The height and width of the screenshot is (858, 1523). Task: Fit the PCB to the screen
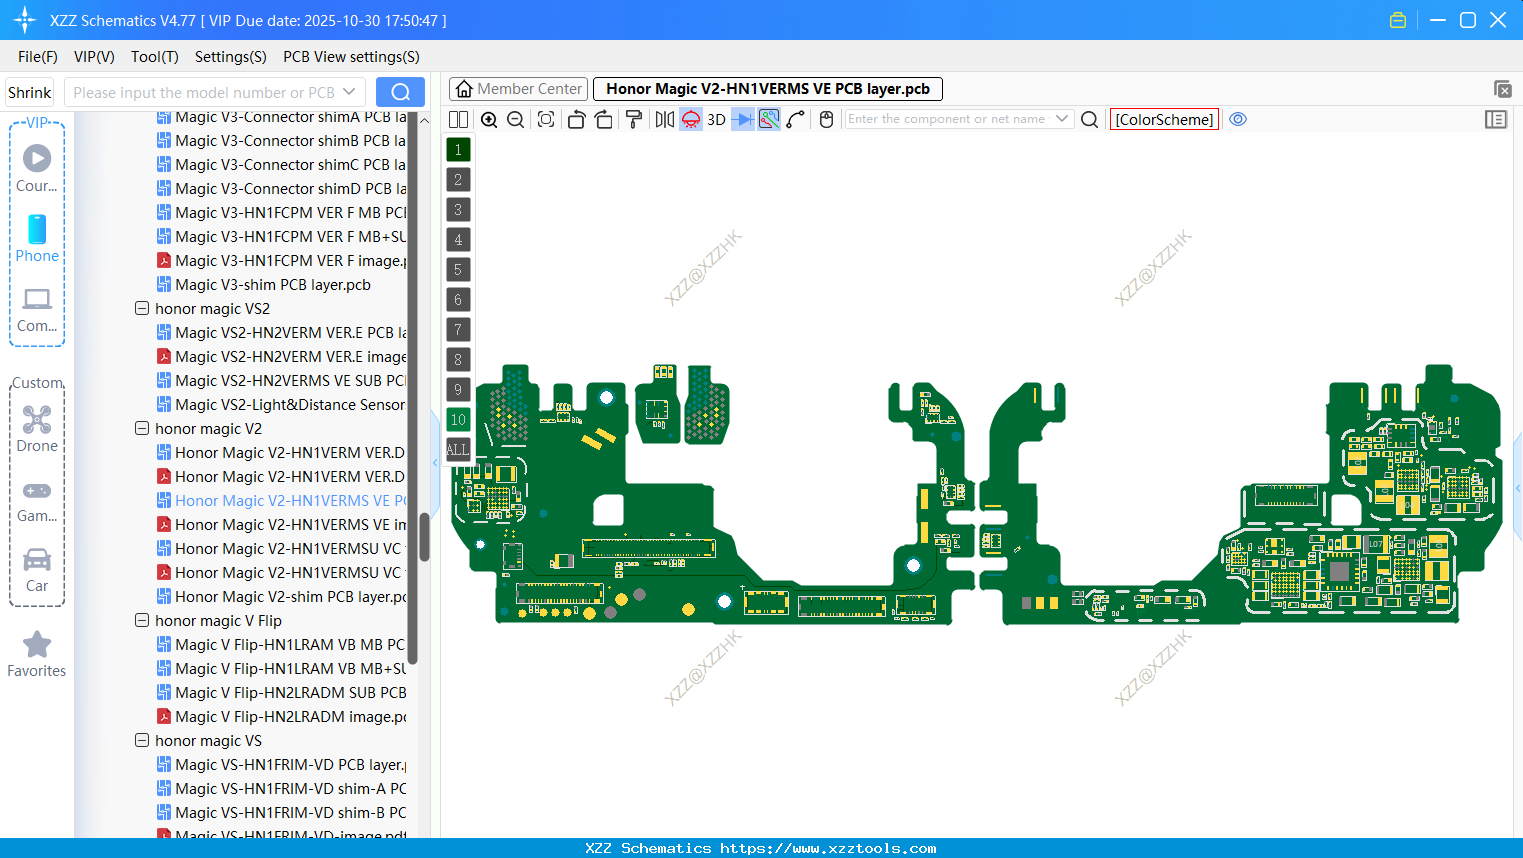pyautogui.click(x=546, y=119)
